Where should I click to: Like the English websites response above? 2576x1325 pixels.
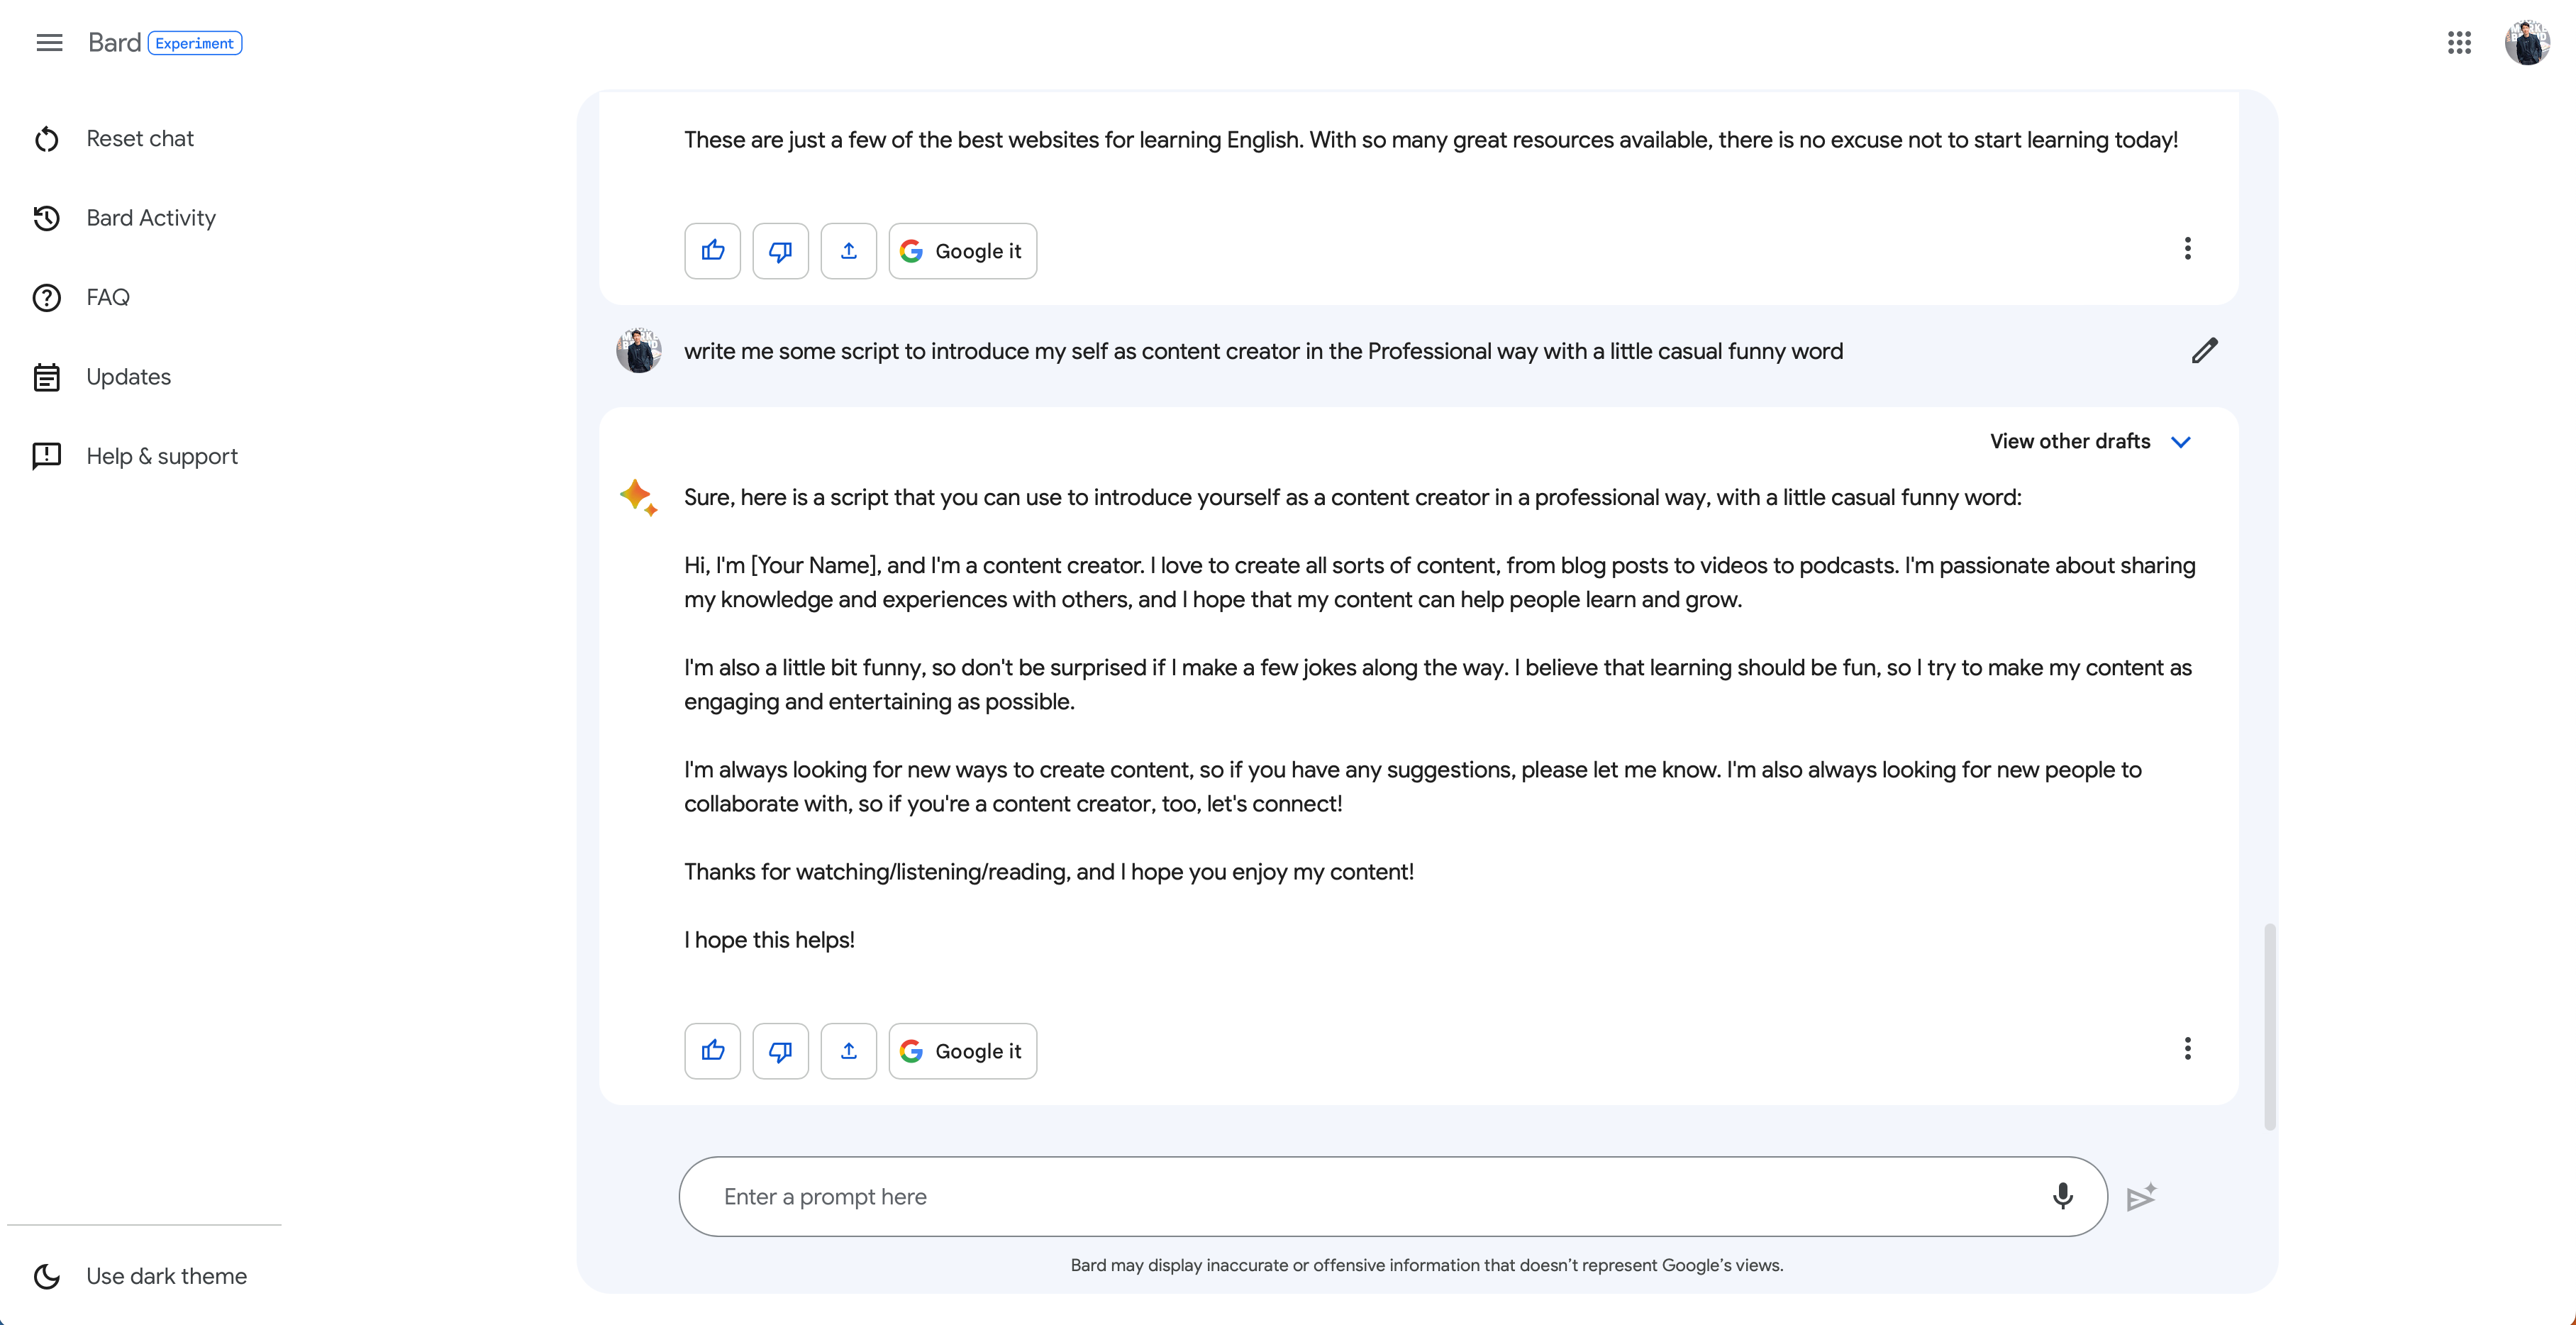click(712, 250)
